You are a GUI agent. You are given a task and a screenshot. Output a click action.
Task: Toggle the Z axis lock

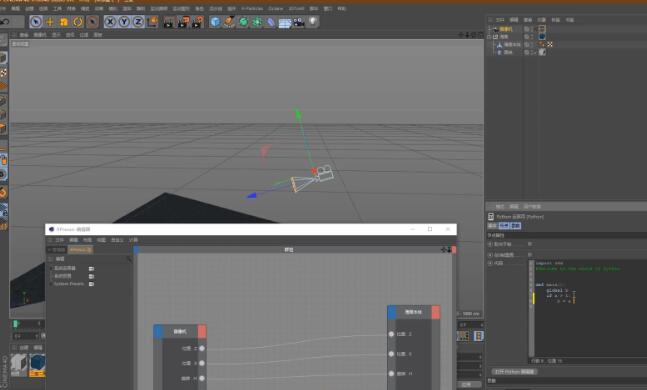click(138, 21)
